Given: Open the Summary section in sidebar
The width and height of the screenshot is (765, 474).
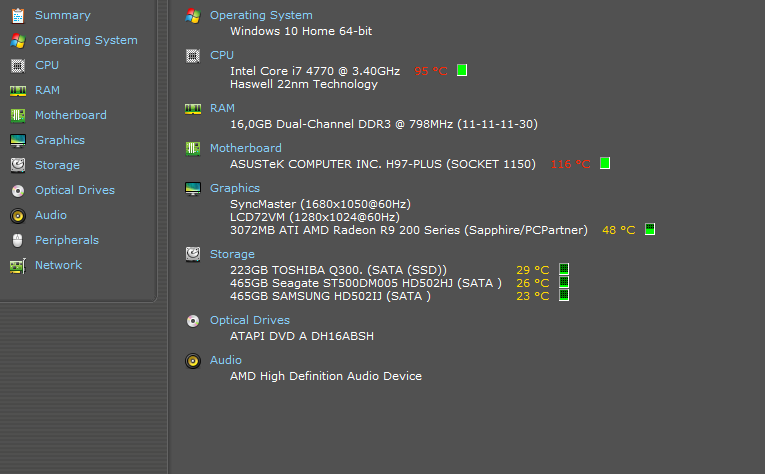Looking at the screenshot, I should point(63,15).
